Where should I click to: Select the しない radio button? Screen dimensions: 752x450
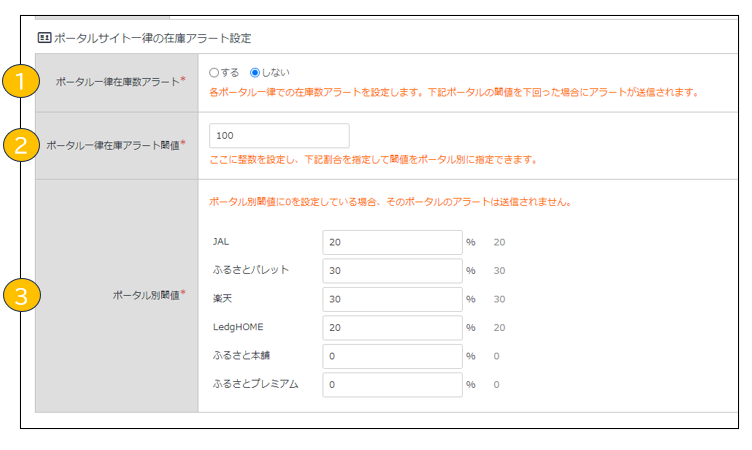click(x=255, y=73)
